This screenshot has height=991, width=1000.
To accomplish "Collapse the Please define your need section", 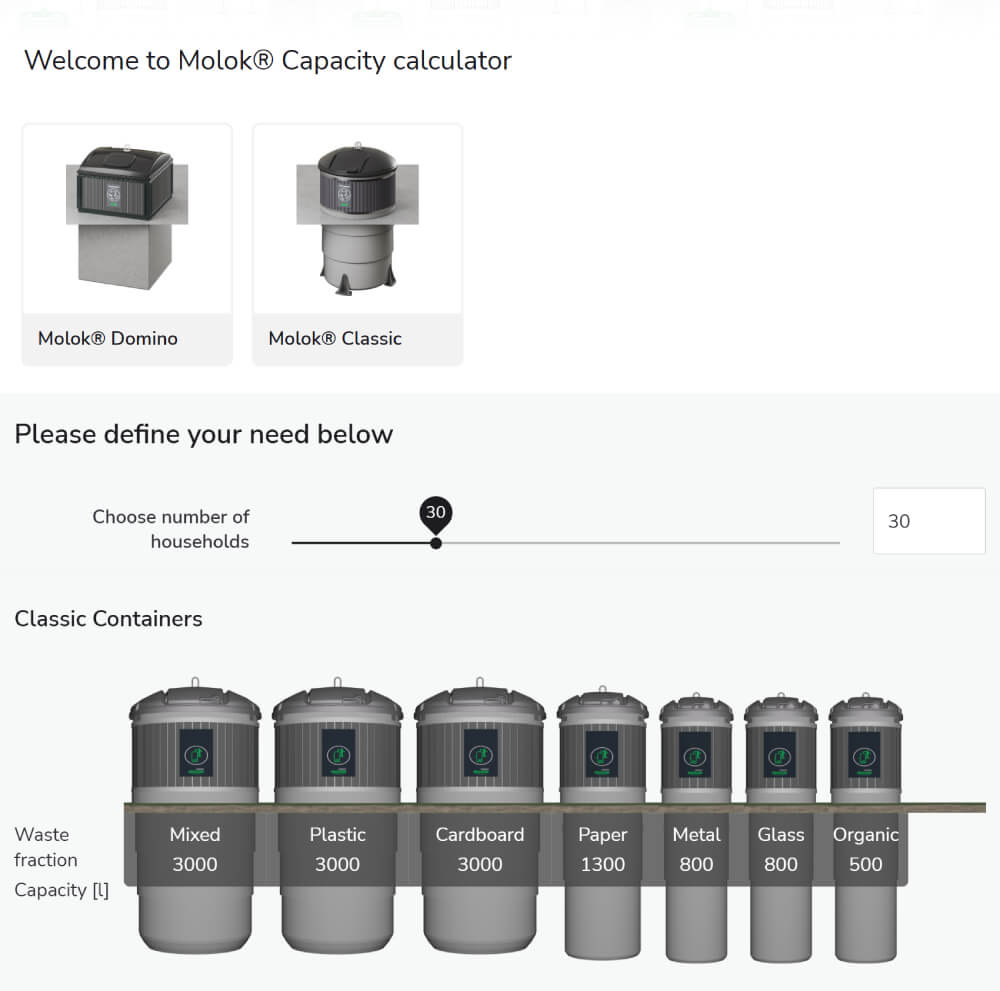I will (x=203, y=434).
